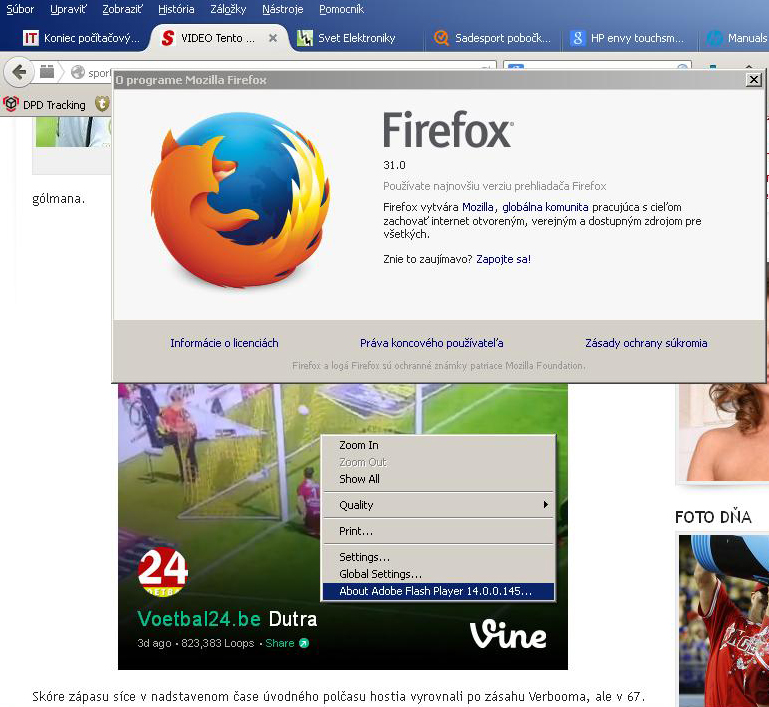Screen dimensions: 769x707
Task: Click the Google favicon on HP envy tab
Action: pos(578,38)
